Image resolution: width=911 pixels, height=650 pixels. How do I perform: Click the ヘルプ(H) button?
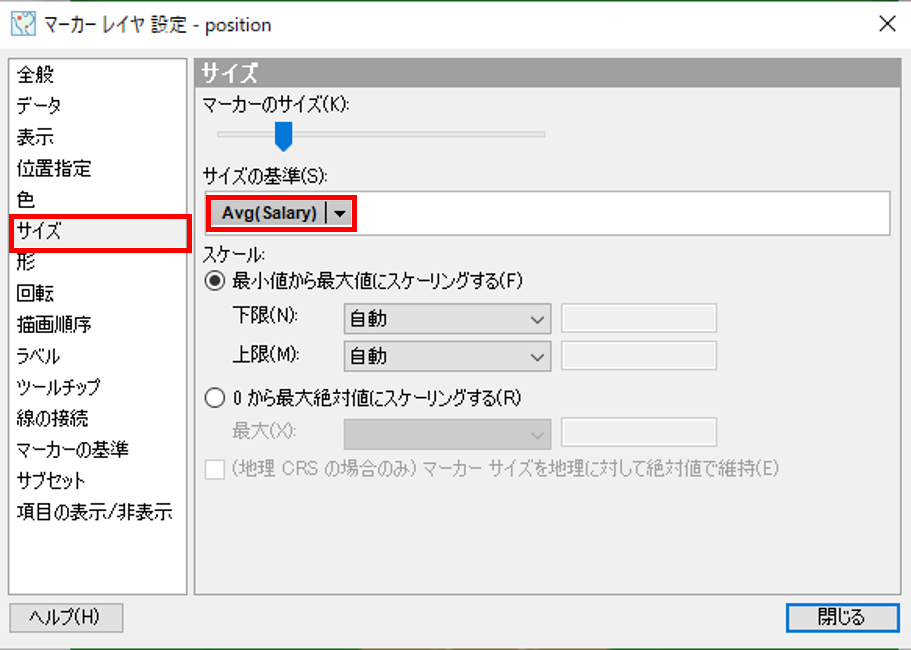(x=66, y=617)
